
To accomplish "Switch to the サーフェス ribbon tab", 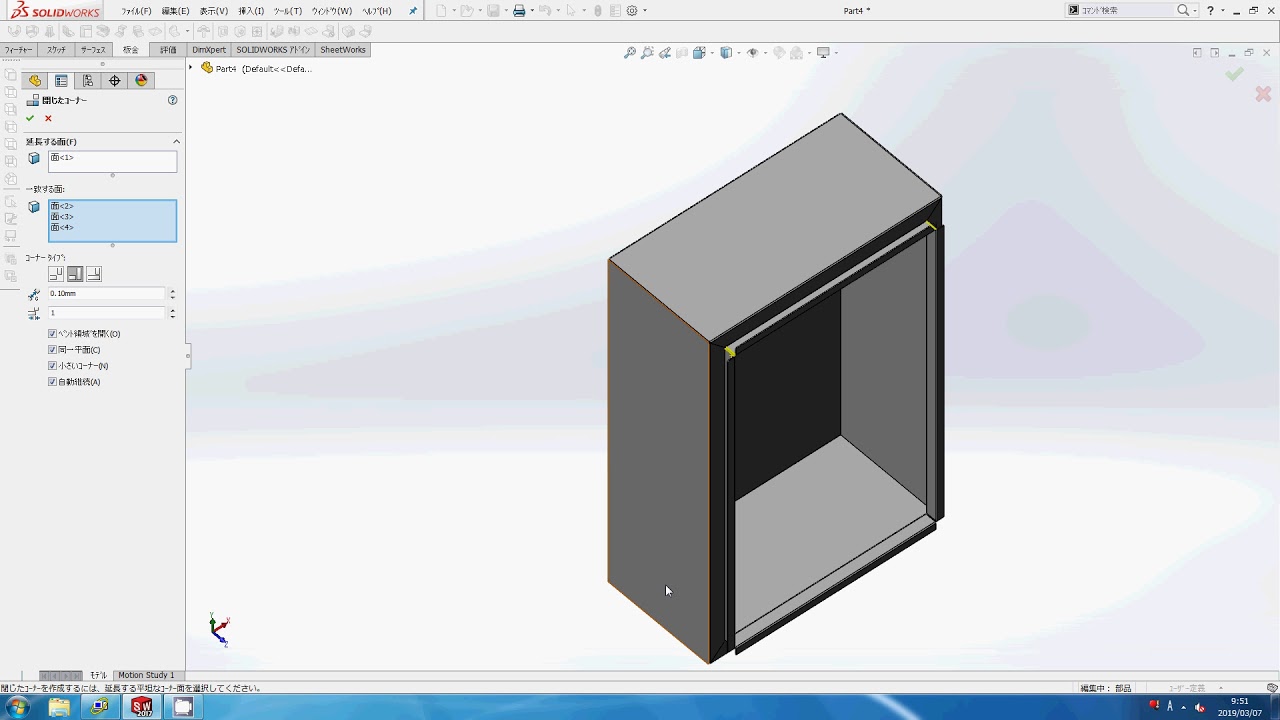I will (x=93, y=50).
